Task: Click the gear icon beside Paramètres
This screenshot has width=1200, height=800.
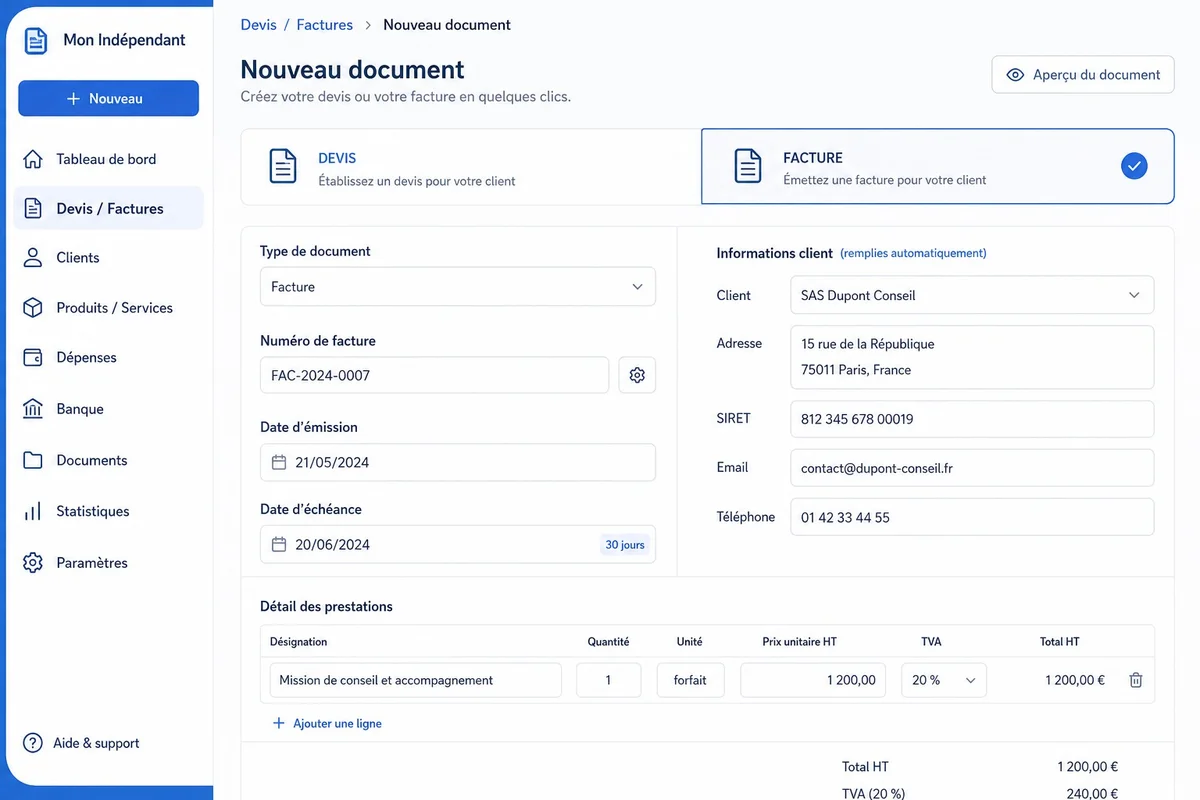Action: [33, 563]
